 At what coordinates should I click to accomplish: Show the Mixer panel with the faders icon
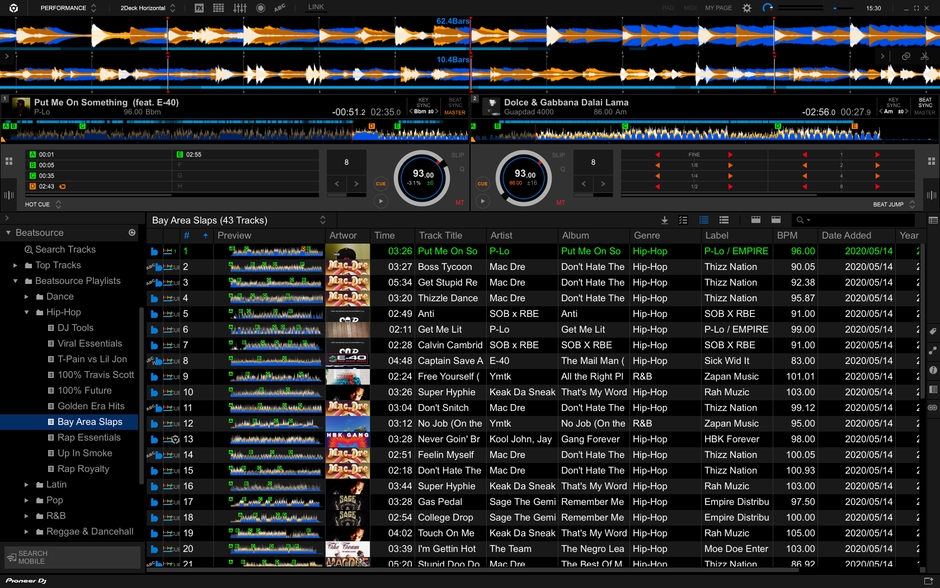(238, 7)
